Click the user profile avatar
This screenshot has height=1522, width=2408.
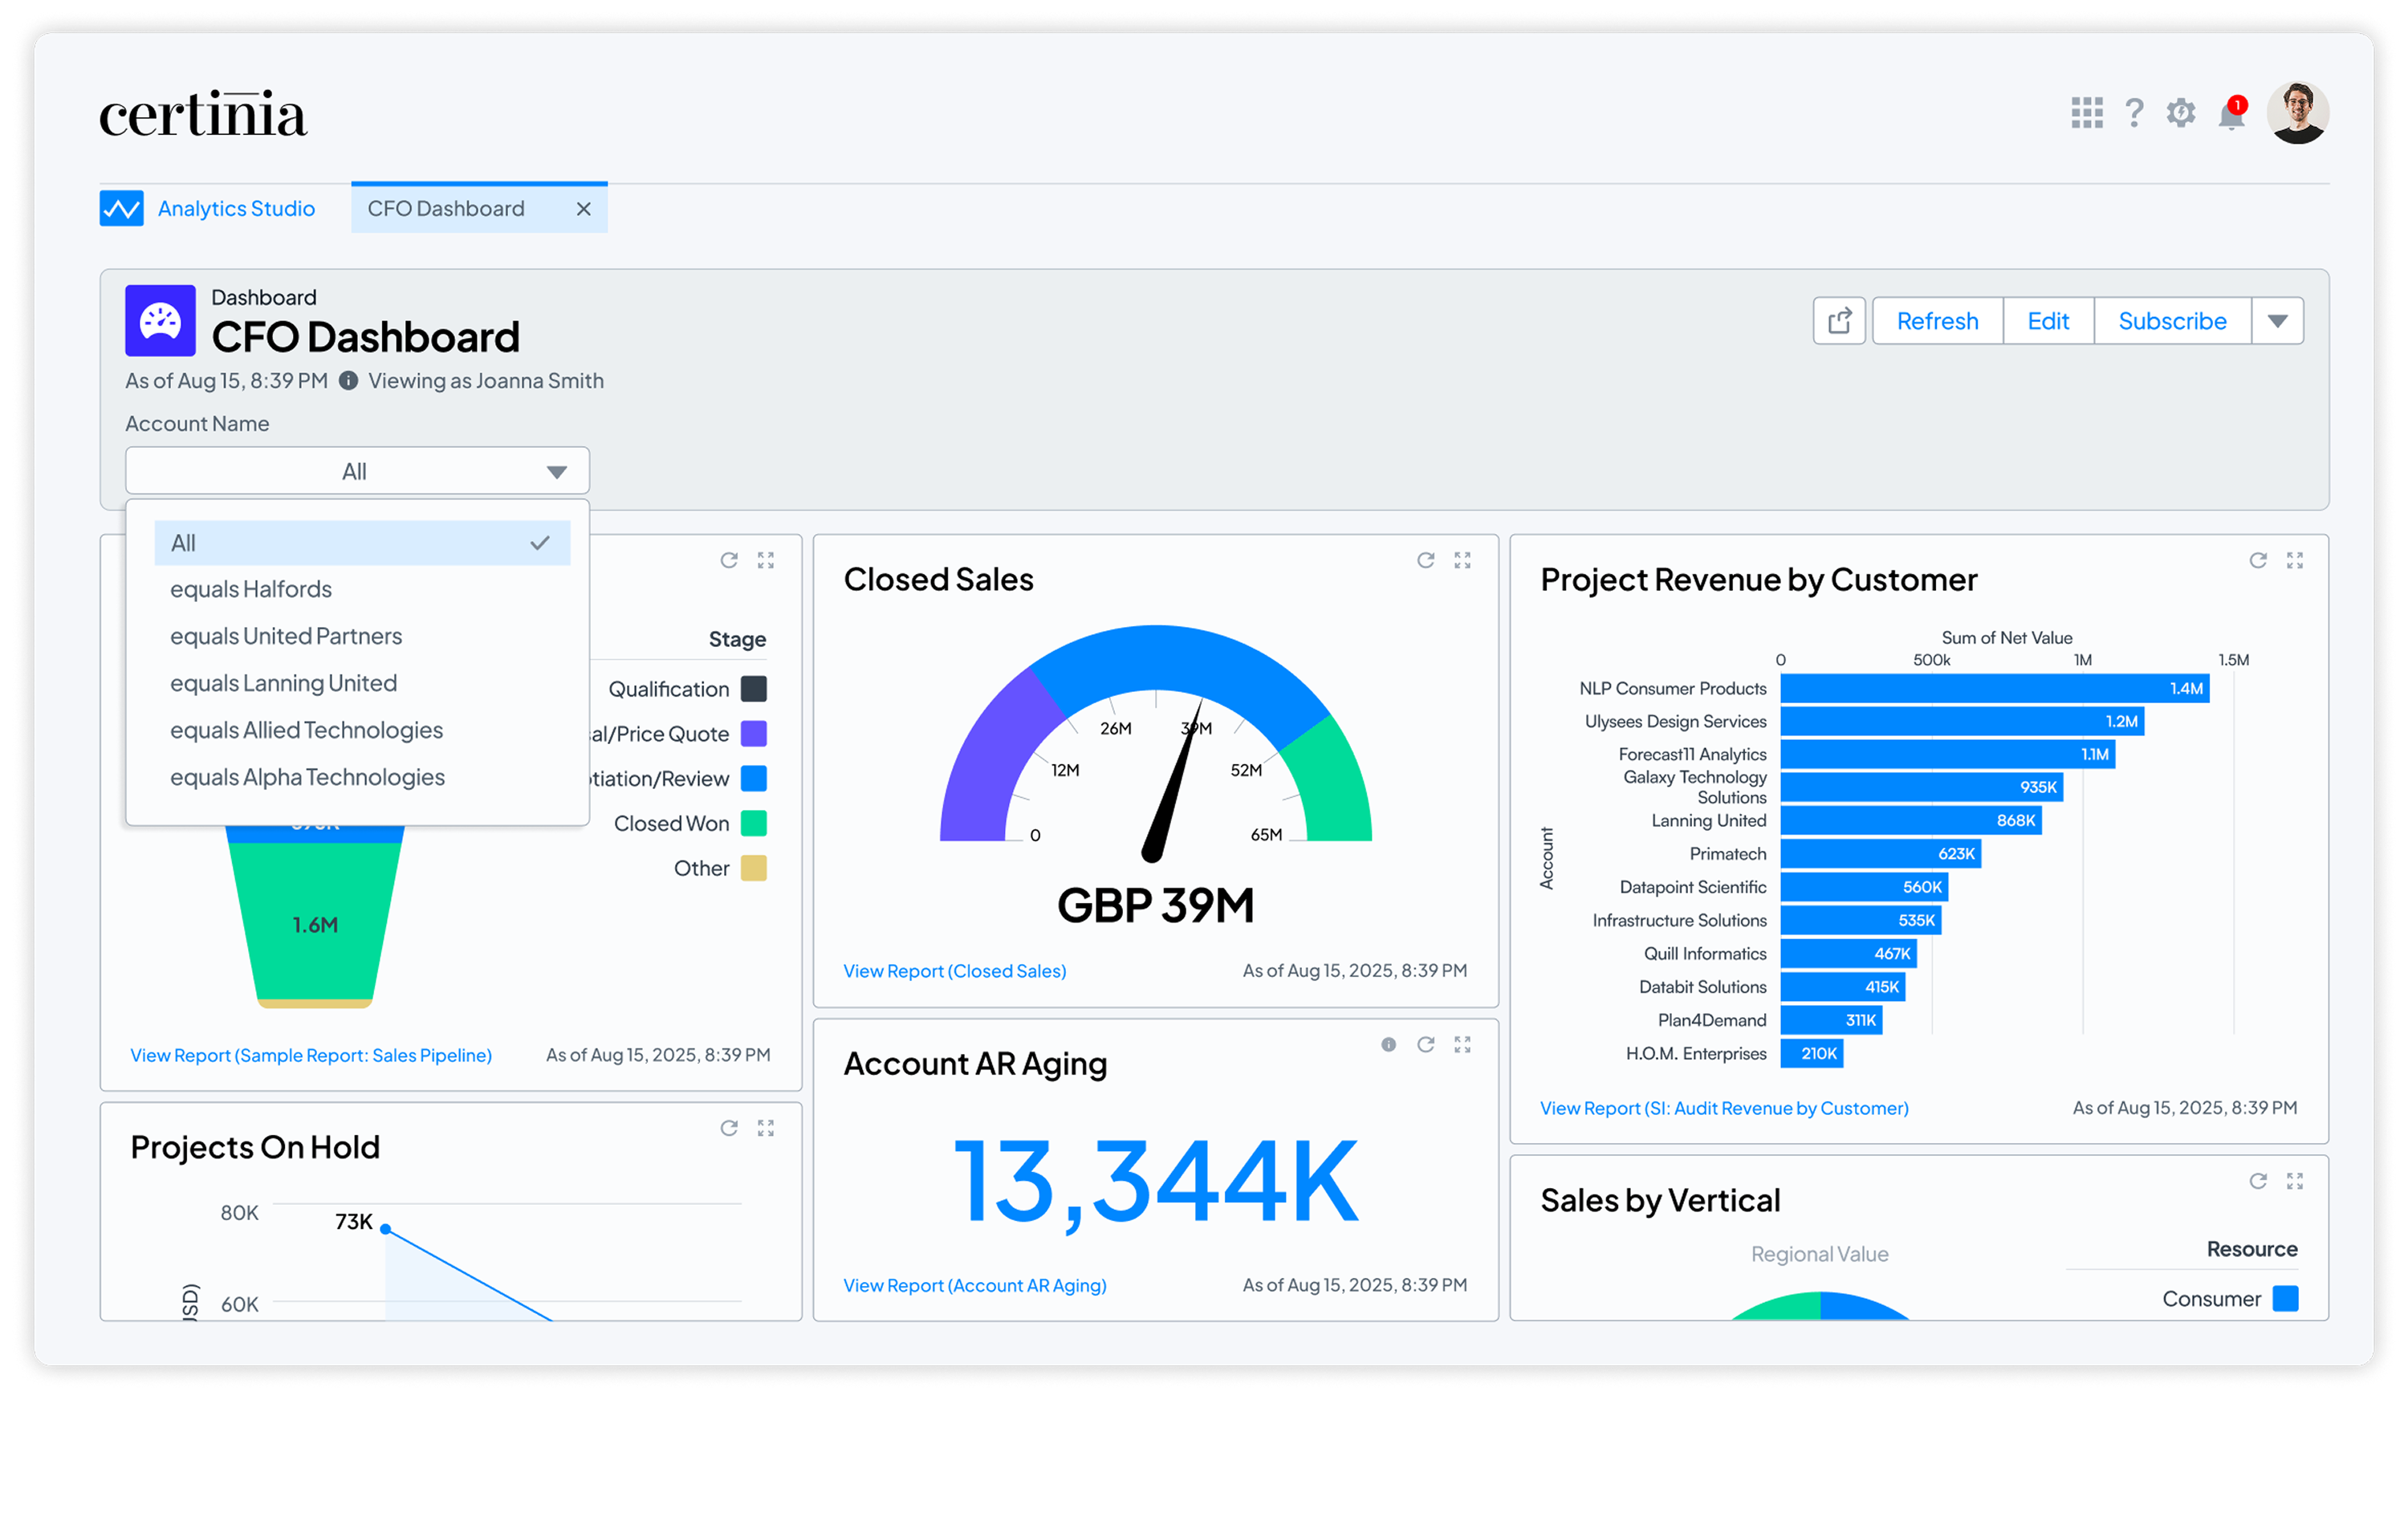(x=2299, y=112)
